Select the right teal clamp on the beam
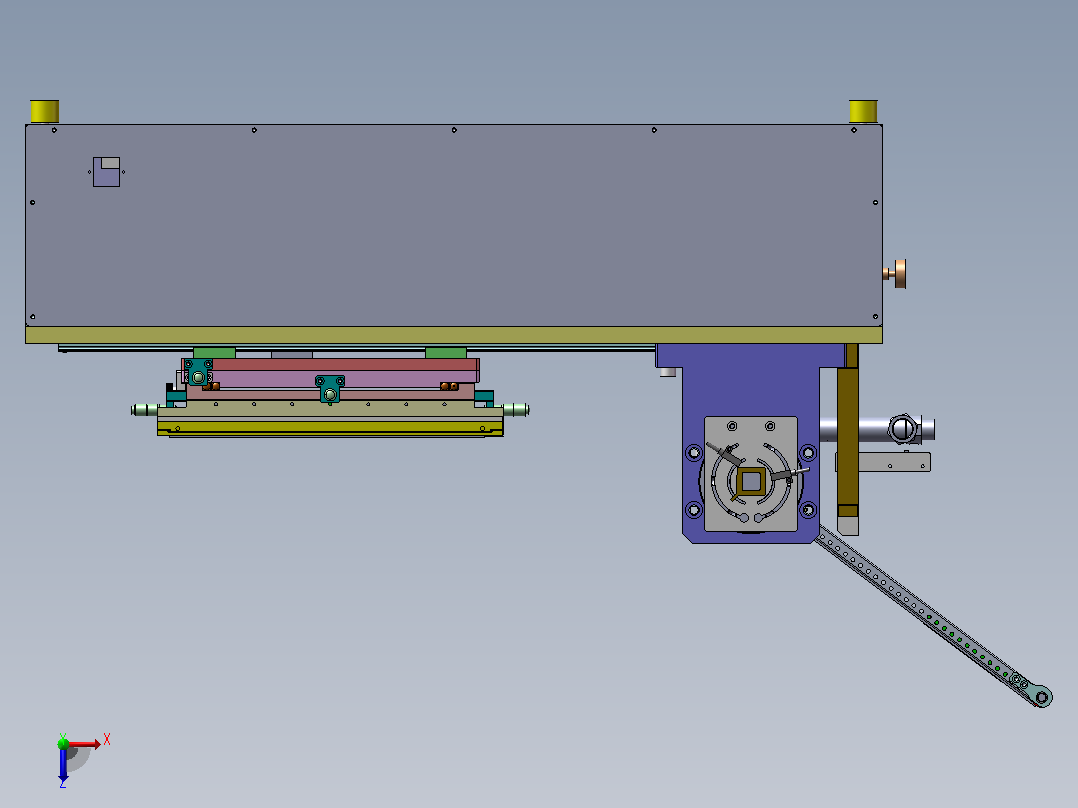This screenshot has width=1078, height=808. (484, 397)
